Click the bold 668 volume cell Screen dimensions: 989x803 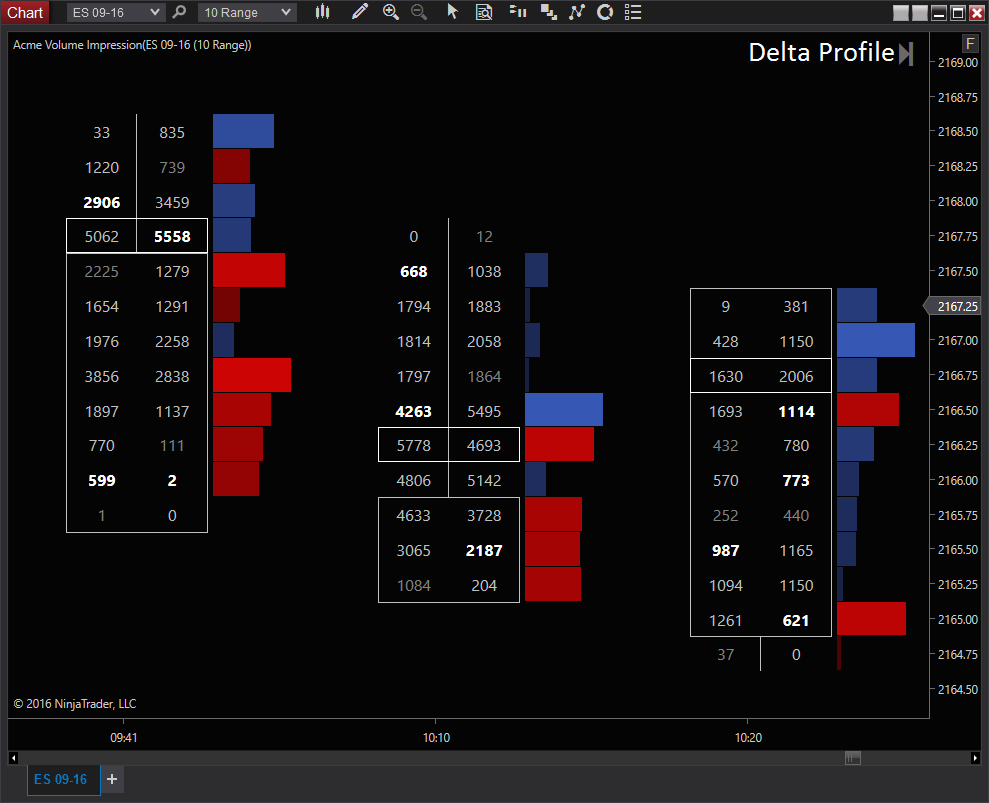414,272
